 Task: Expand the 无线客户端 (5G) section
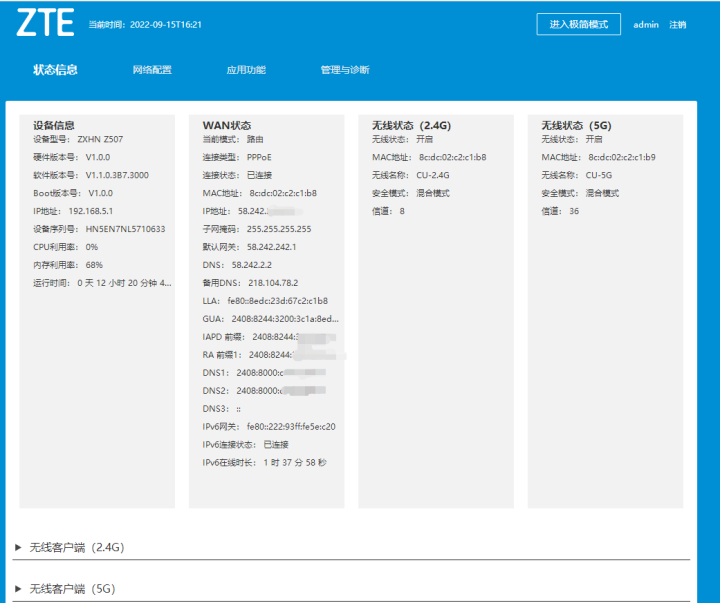(x=65, y=589)
